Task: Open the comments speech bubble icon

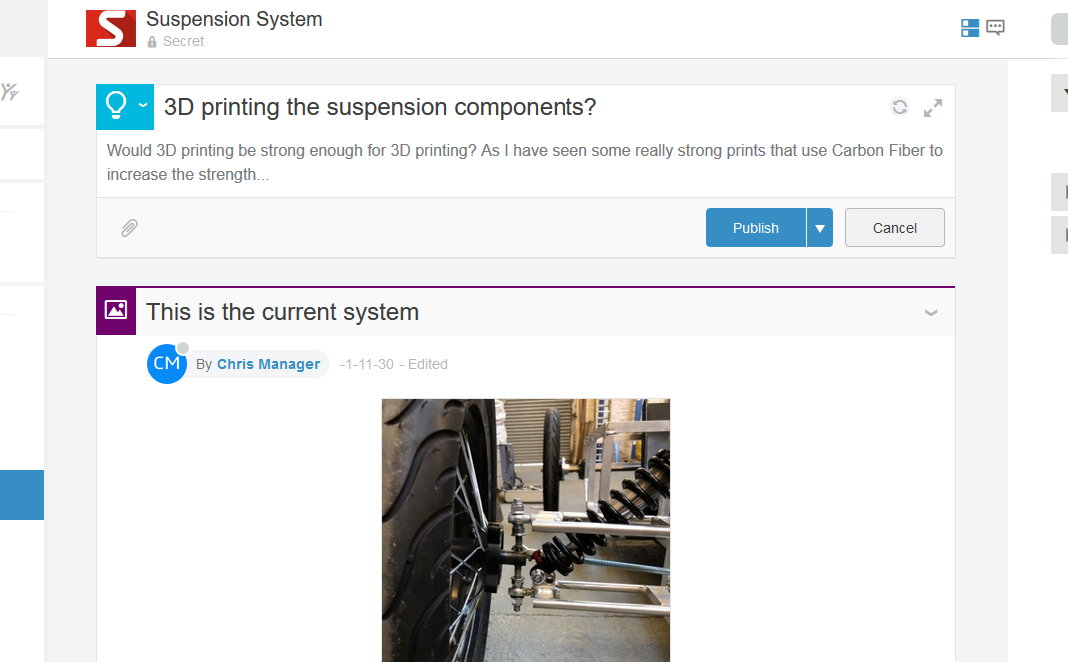Action: tap(995, 28)
